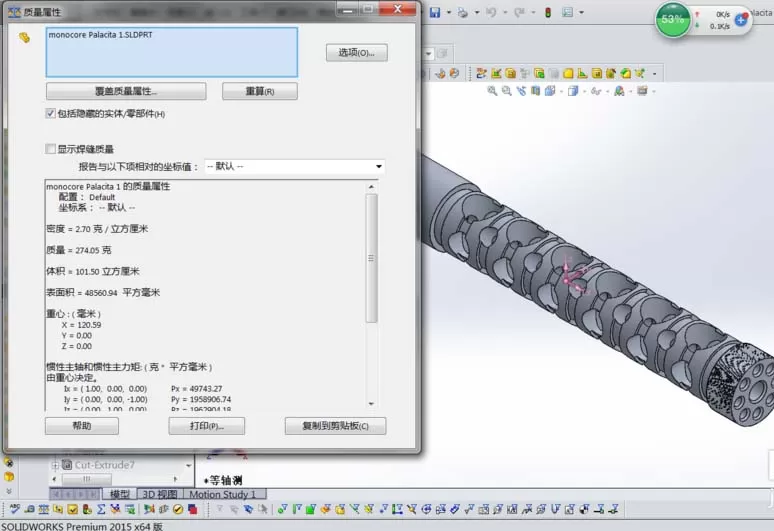Expand the Cut-Extrude7 tree node
This screenshot has height=531, width=774.
click(55, 465)
